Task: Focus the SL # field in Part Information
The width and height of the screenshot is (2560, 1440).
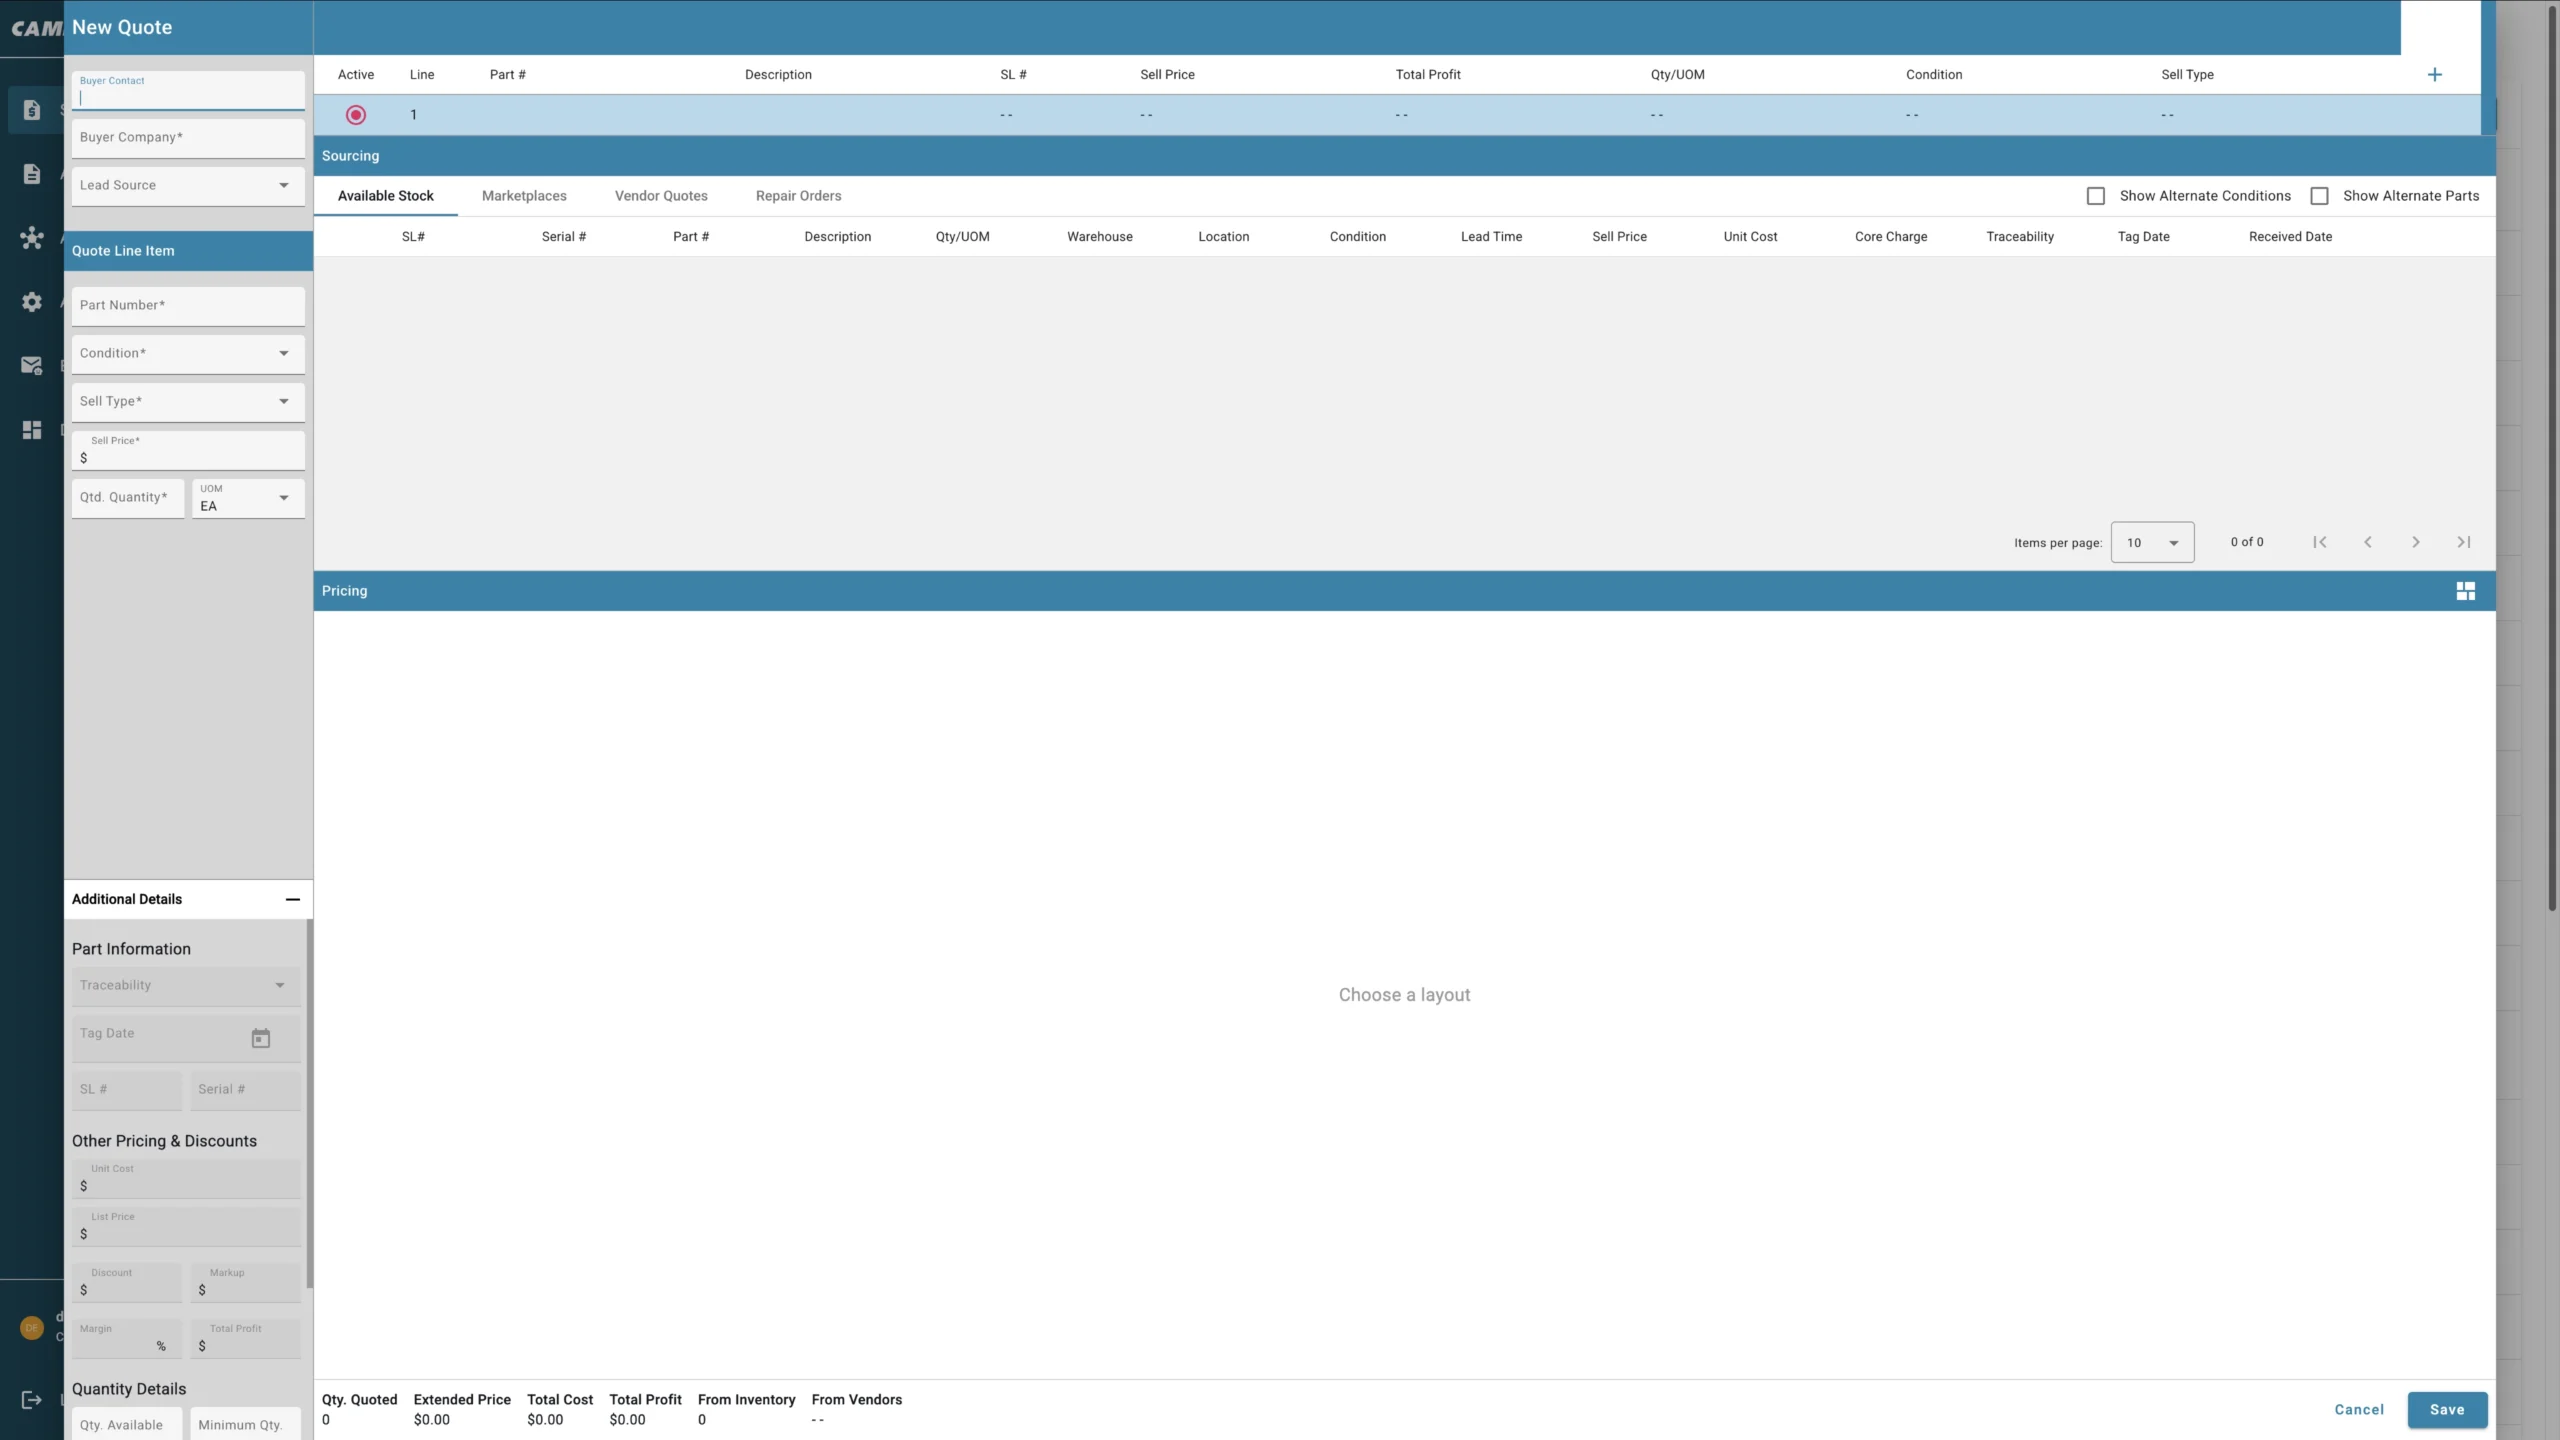Action: (x=127, y=1090)
